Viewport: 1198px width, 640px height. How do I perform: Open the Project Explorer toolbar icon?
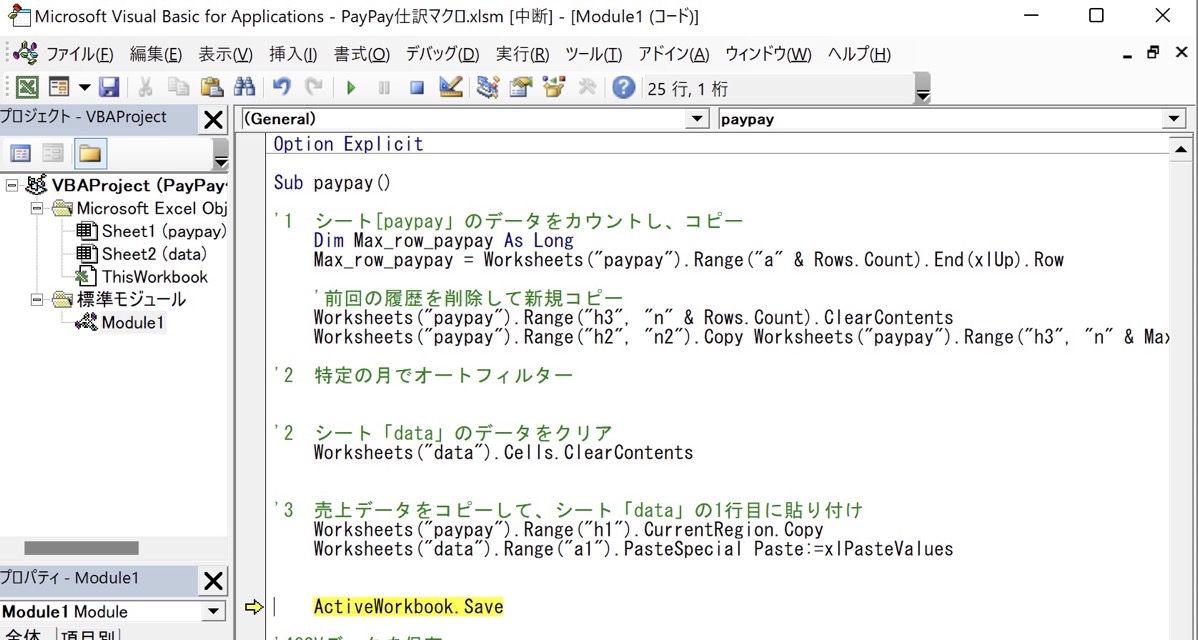tap(487, 87)
